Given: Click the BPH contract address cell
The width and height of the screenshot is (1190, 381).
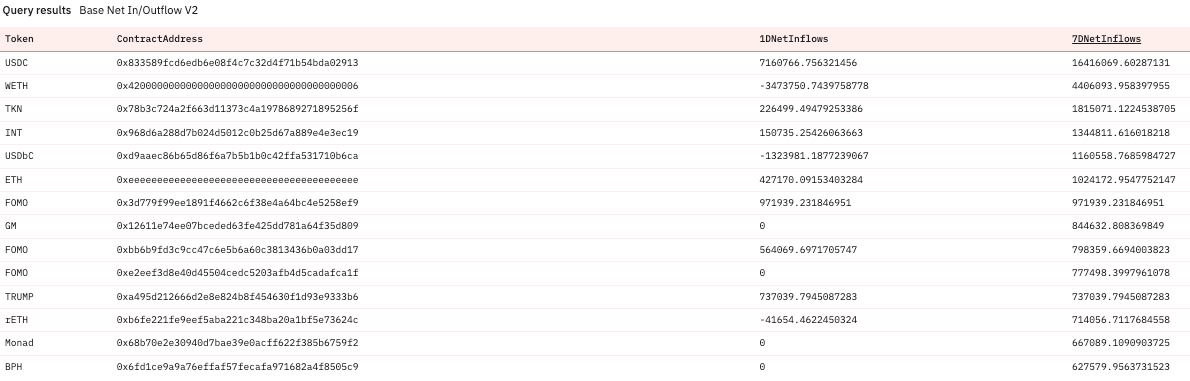Looking at the screenshot, I should coord(237,367).
